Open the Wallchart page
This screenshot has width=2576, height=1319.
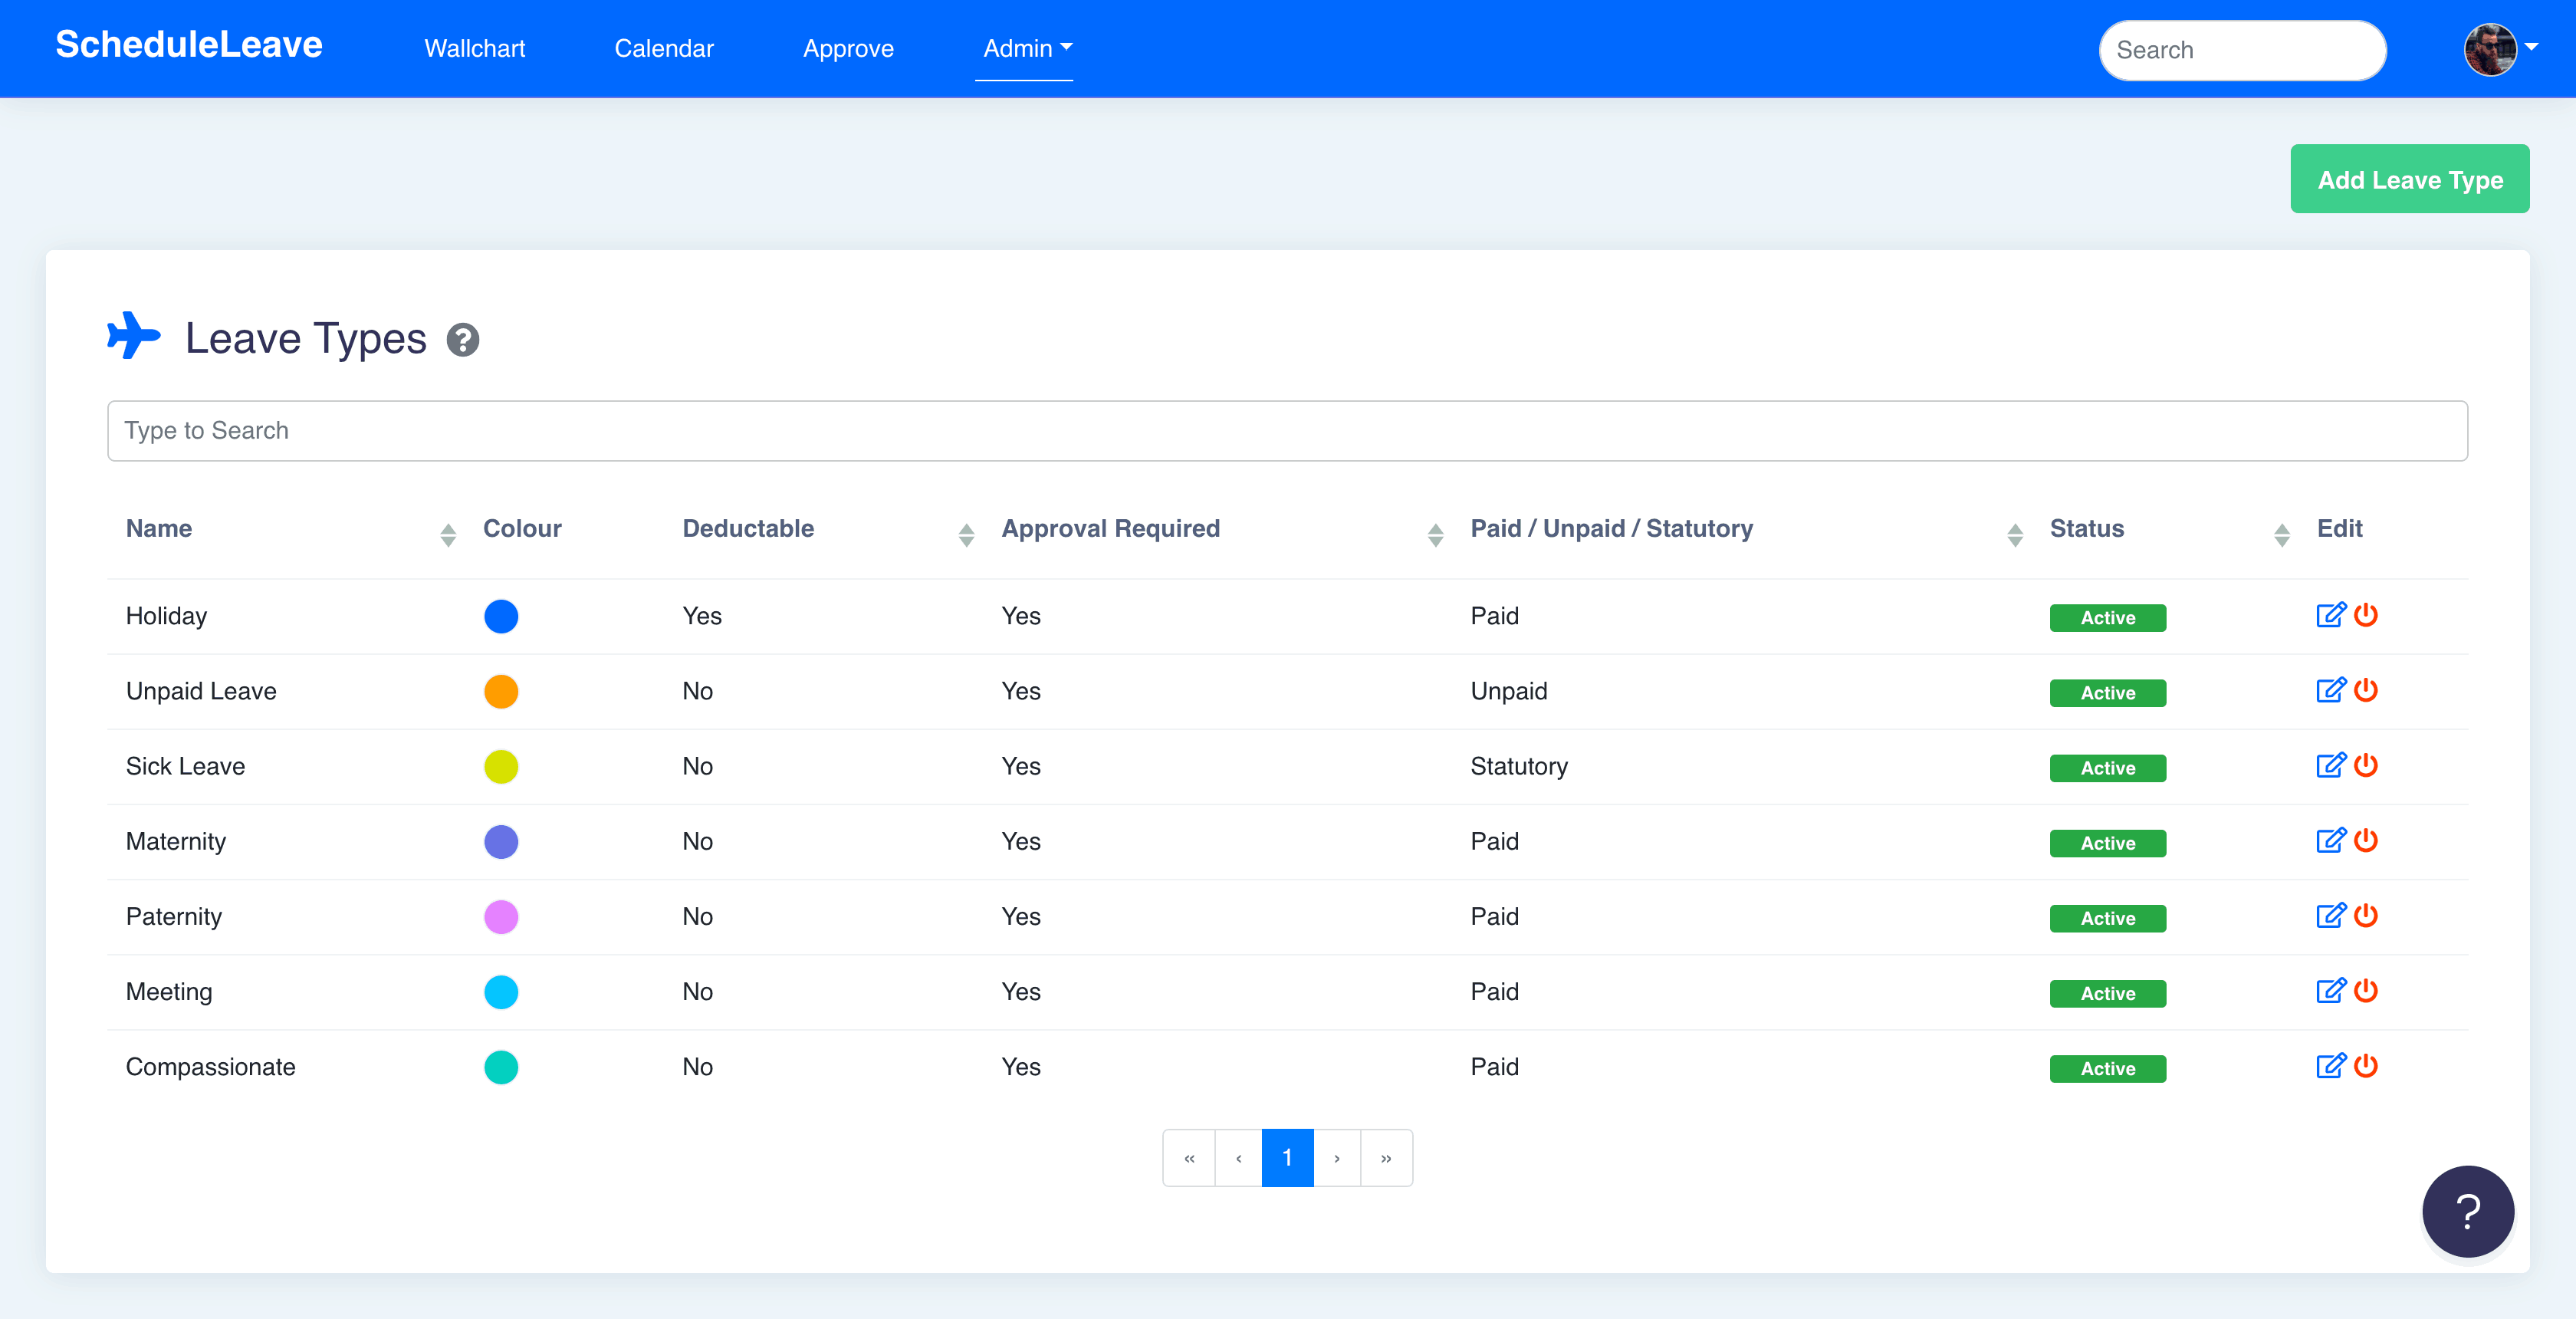tap(474, 48)
